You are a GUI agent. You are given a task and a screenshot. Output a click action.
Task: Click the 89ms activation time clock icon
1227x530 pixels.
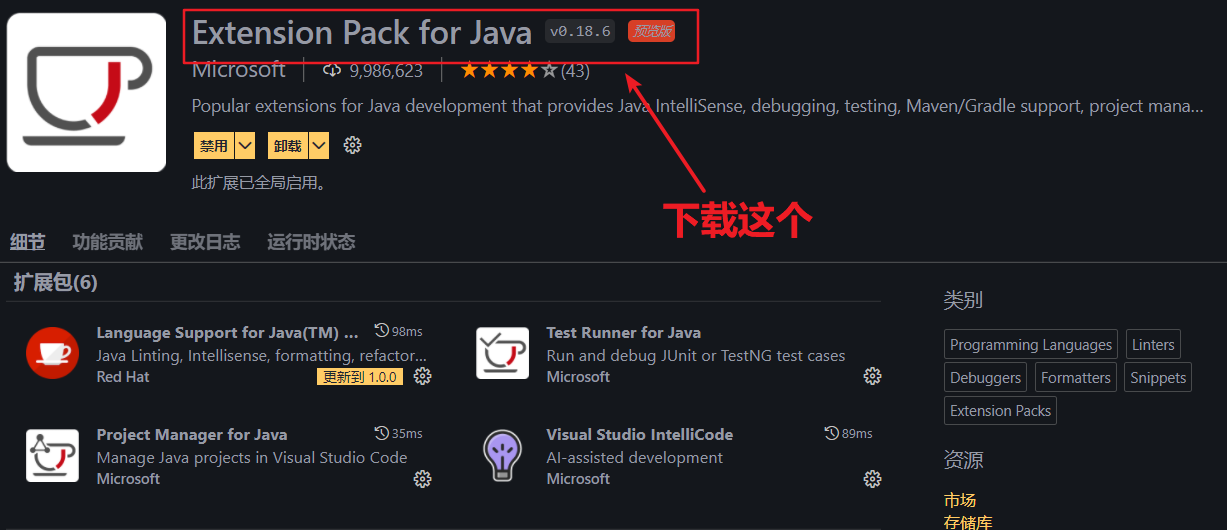831,433
